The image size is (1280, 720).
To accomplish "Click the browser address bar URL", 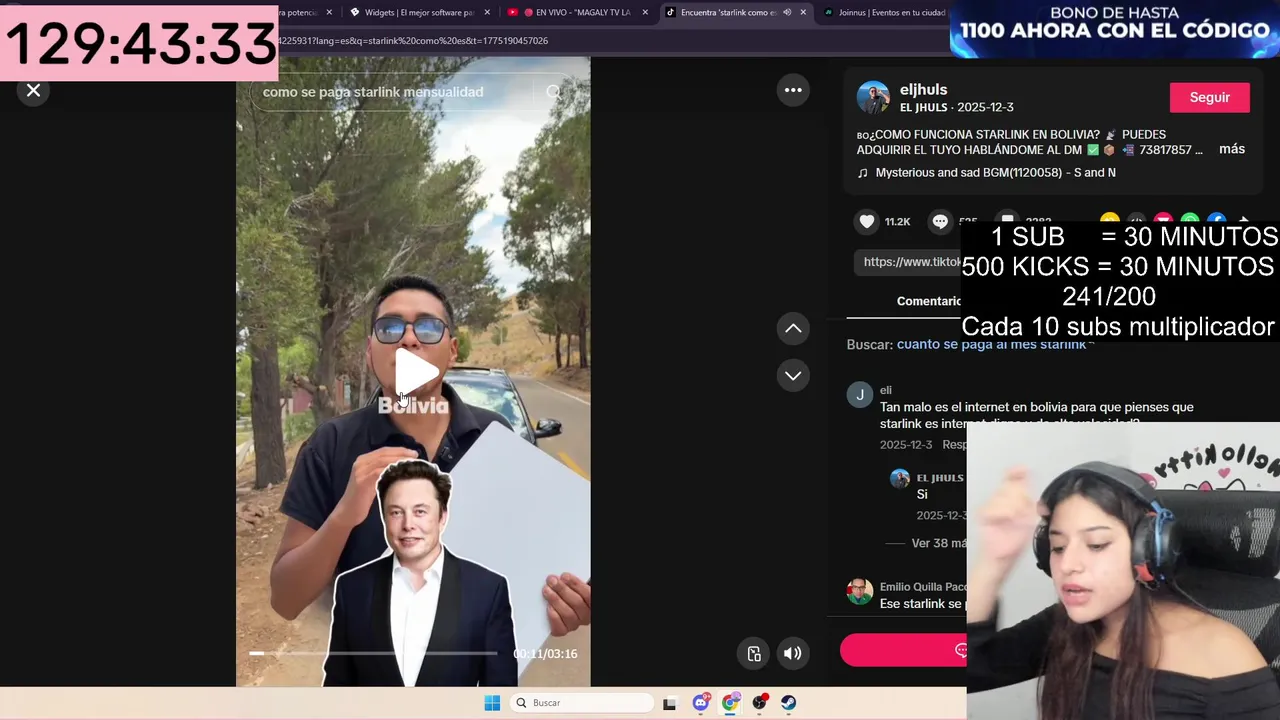I will (412, 41).
